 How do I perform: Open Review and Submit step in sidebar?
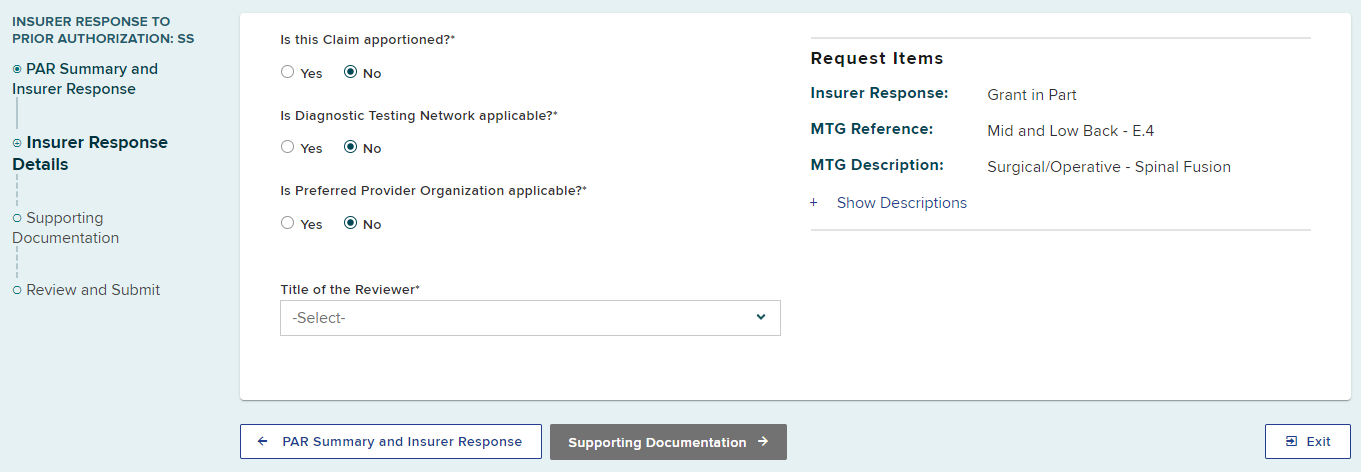93,290
